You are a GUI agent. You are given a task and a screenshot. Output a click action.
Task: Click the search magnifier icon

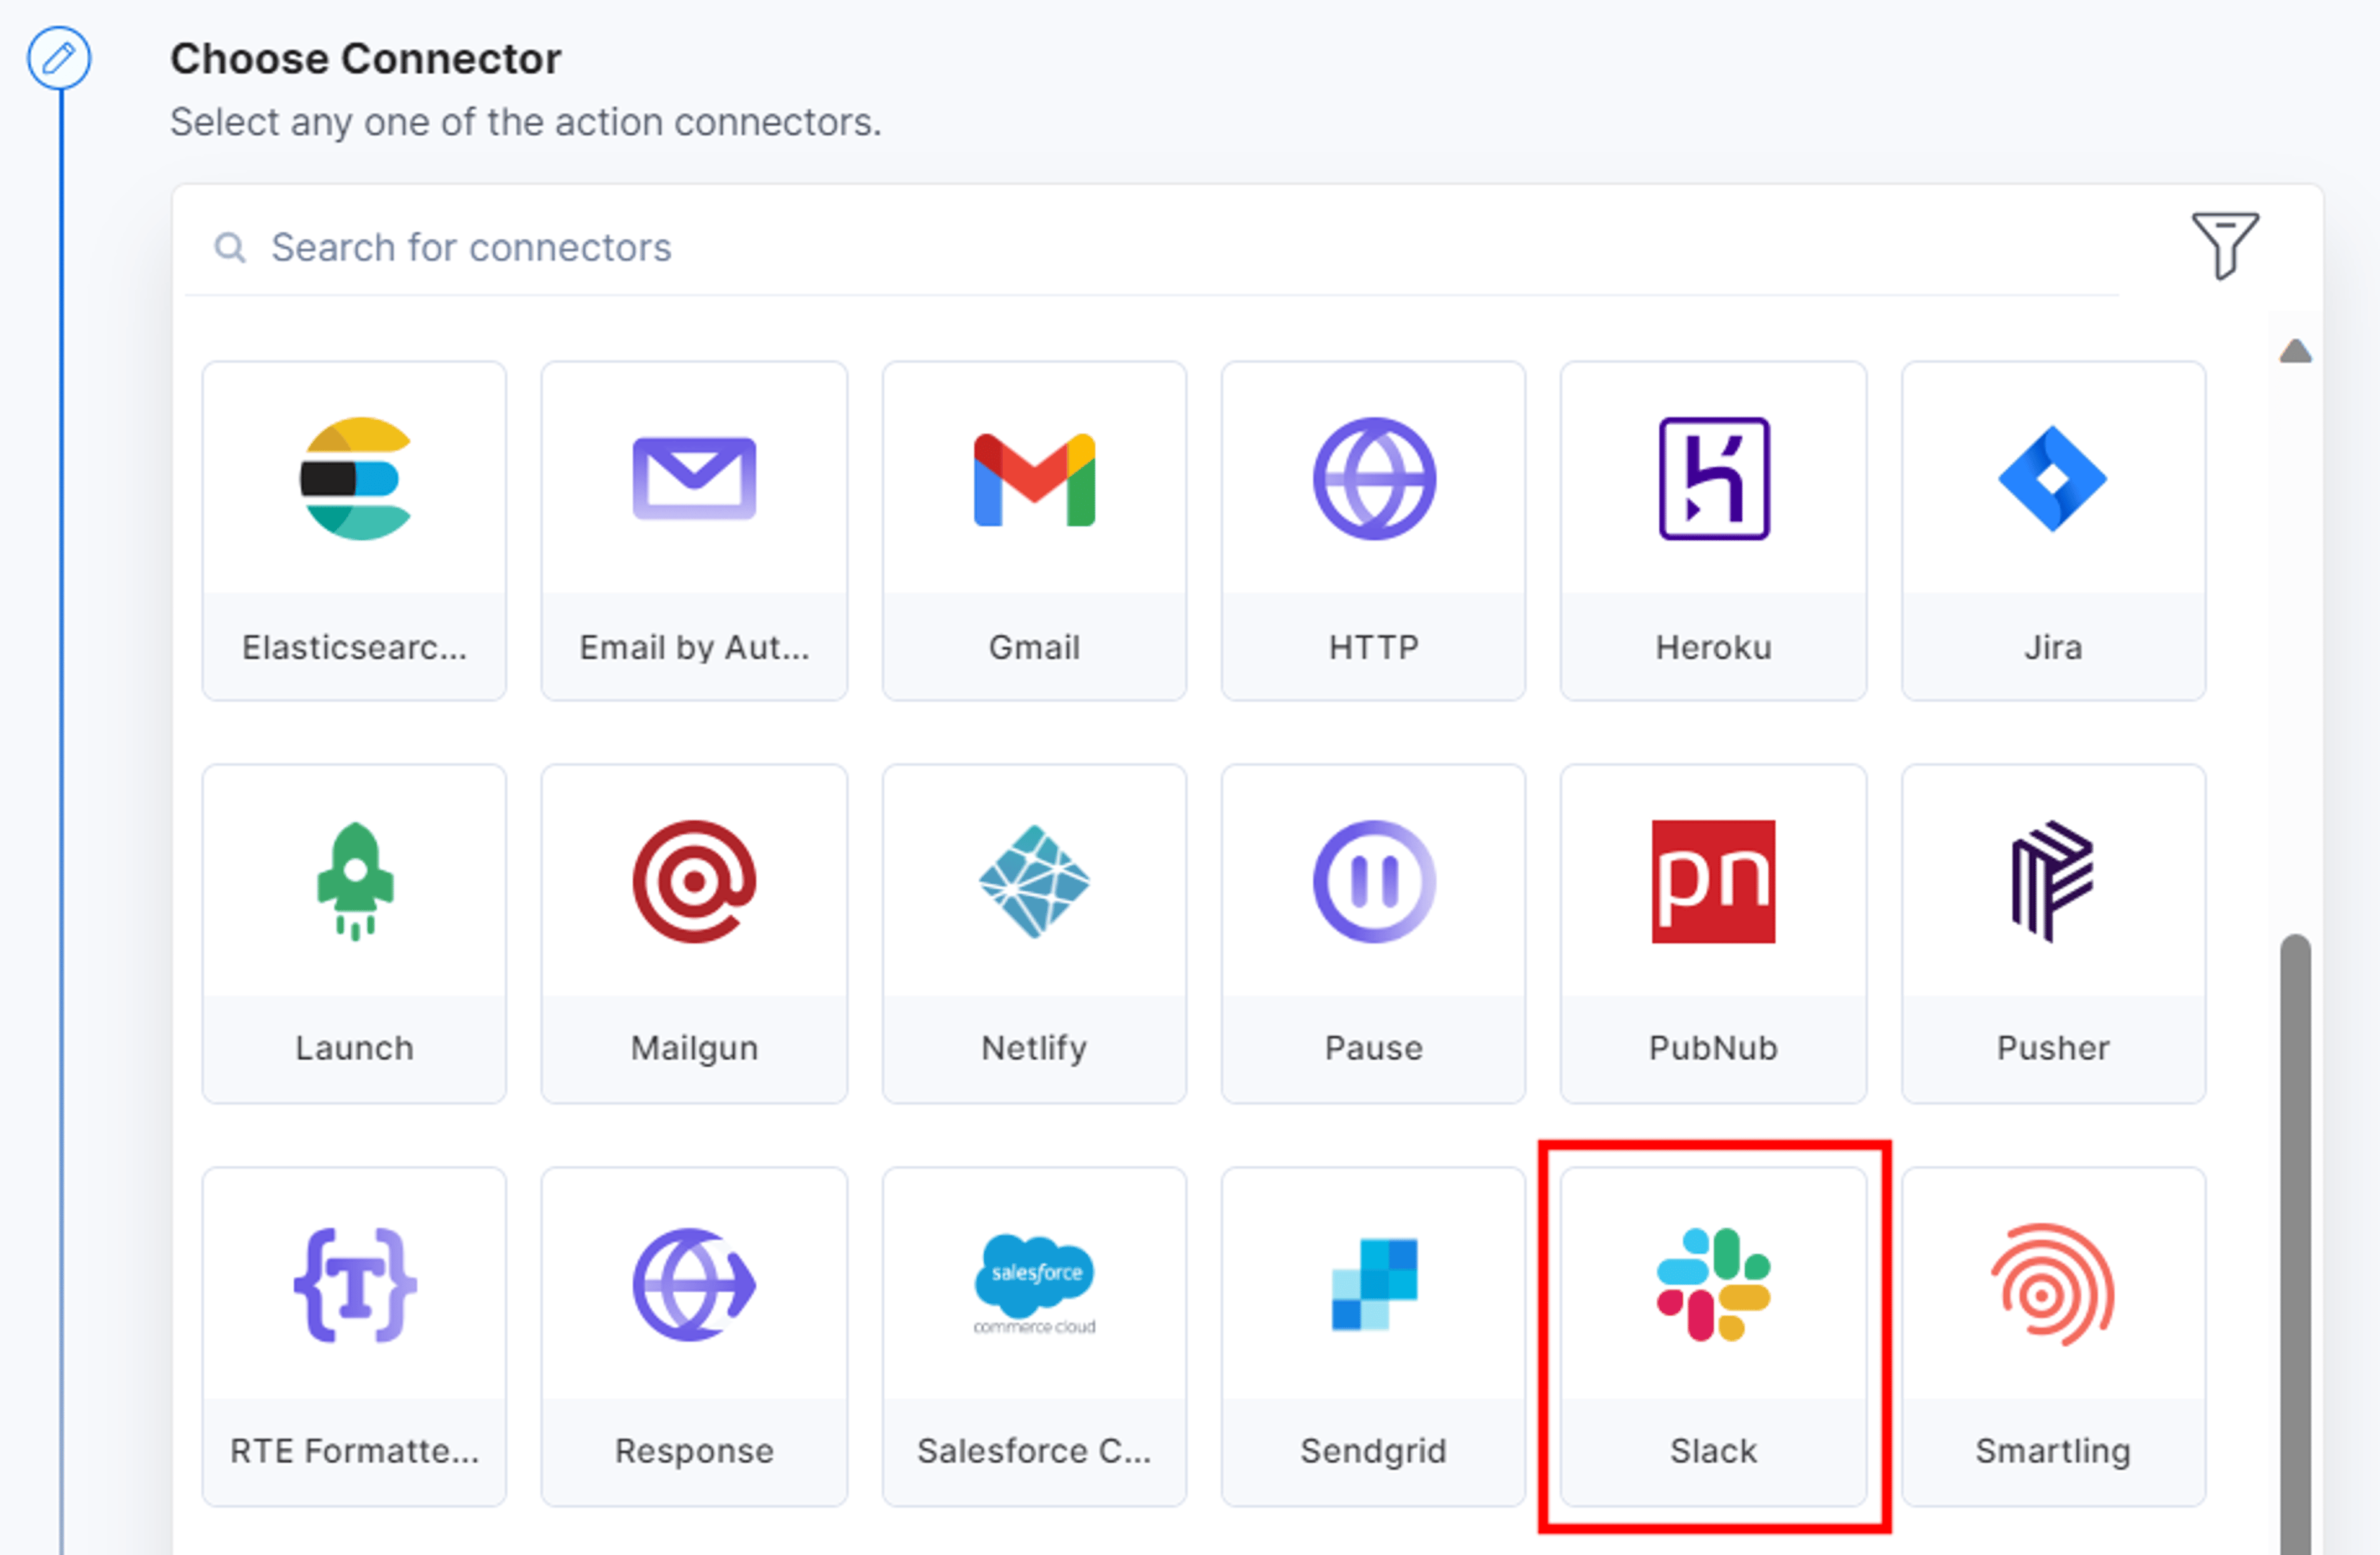click(230, 247)
